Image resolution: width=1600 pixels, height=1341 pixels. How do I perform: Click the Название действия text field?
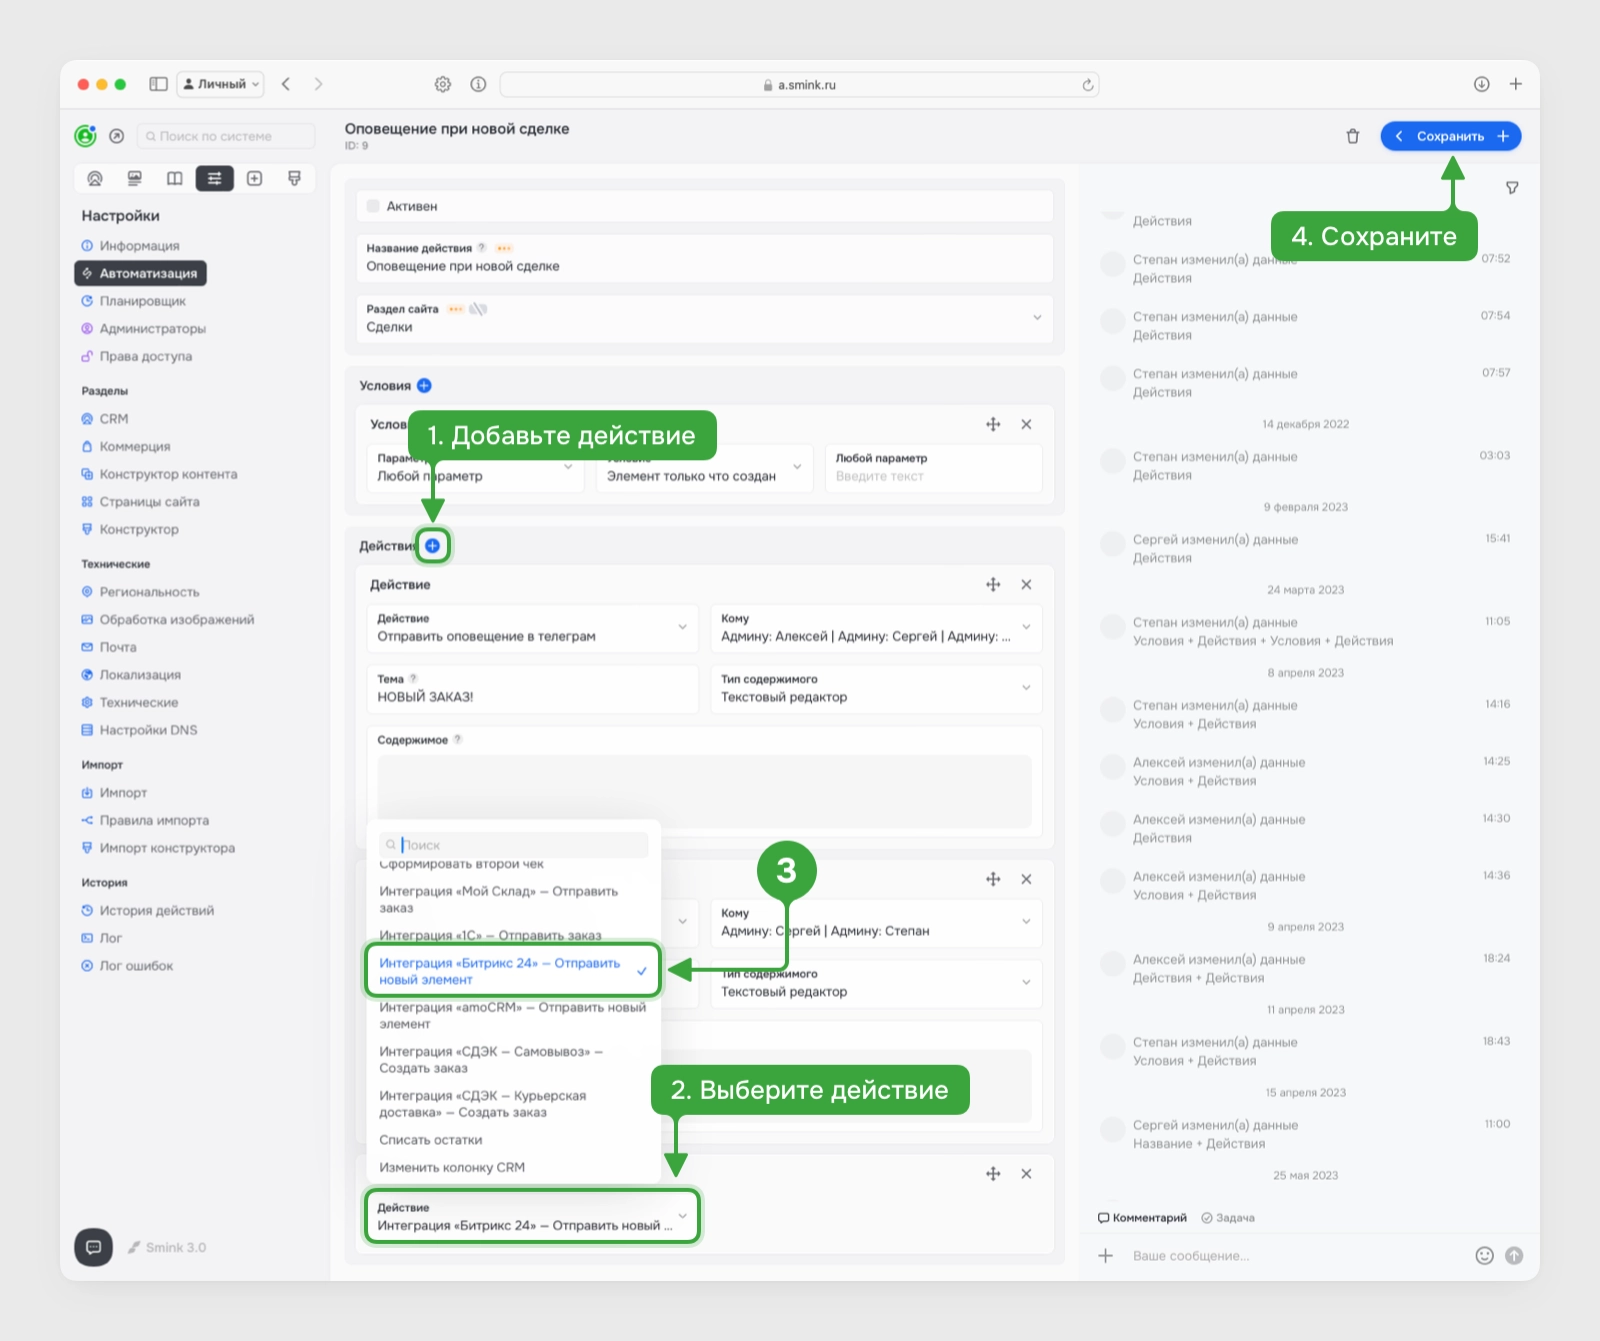pyautogui.click(x=705, y=258)
